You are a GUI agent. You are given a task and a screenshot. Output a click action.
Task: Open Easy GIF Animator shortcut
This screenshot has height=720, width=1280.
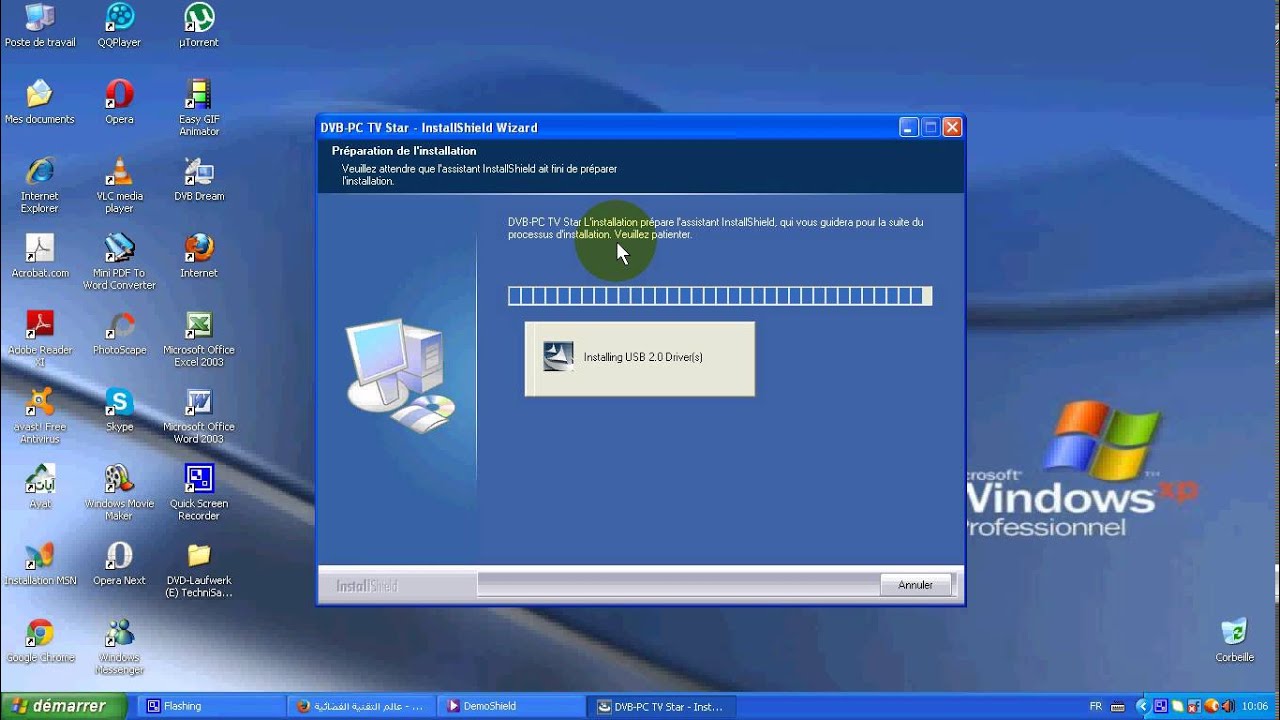[199, 109]
